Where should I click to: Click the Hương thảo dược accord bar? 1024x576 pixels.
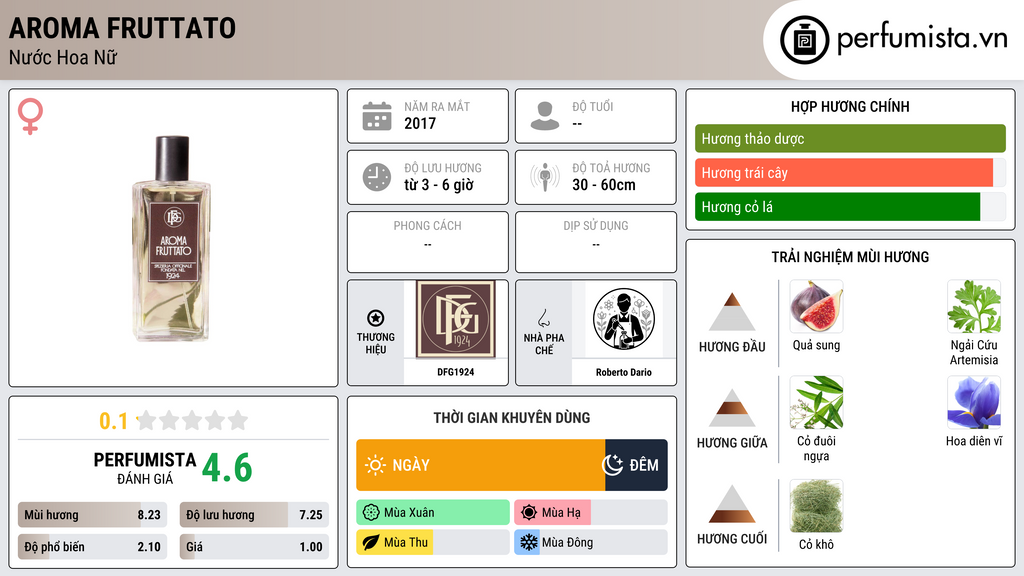pyautogui.click(x=850, y=138)
